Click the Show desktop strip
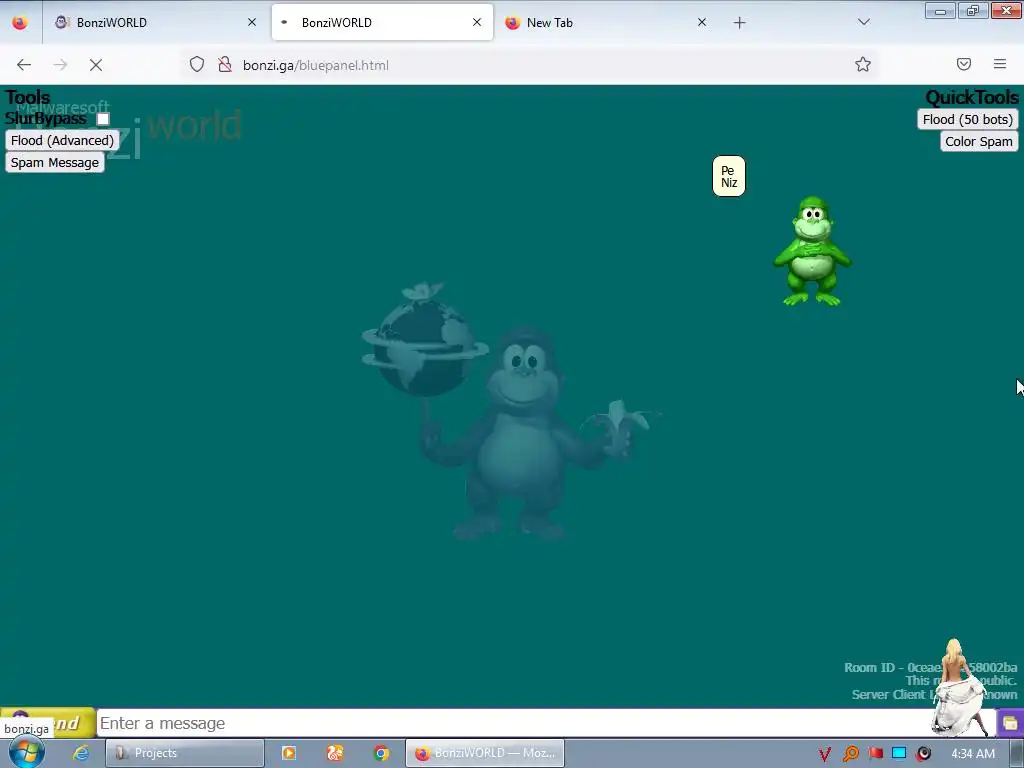The height and width of the screenshot is (768, 1024). [1017, 753]
